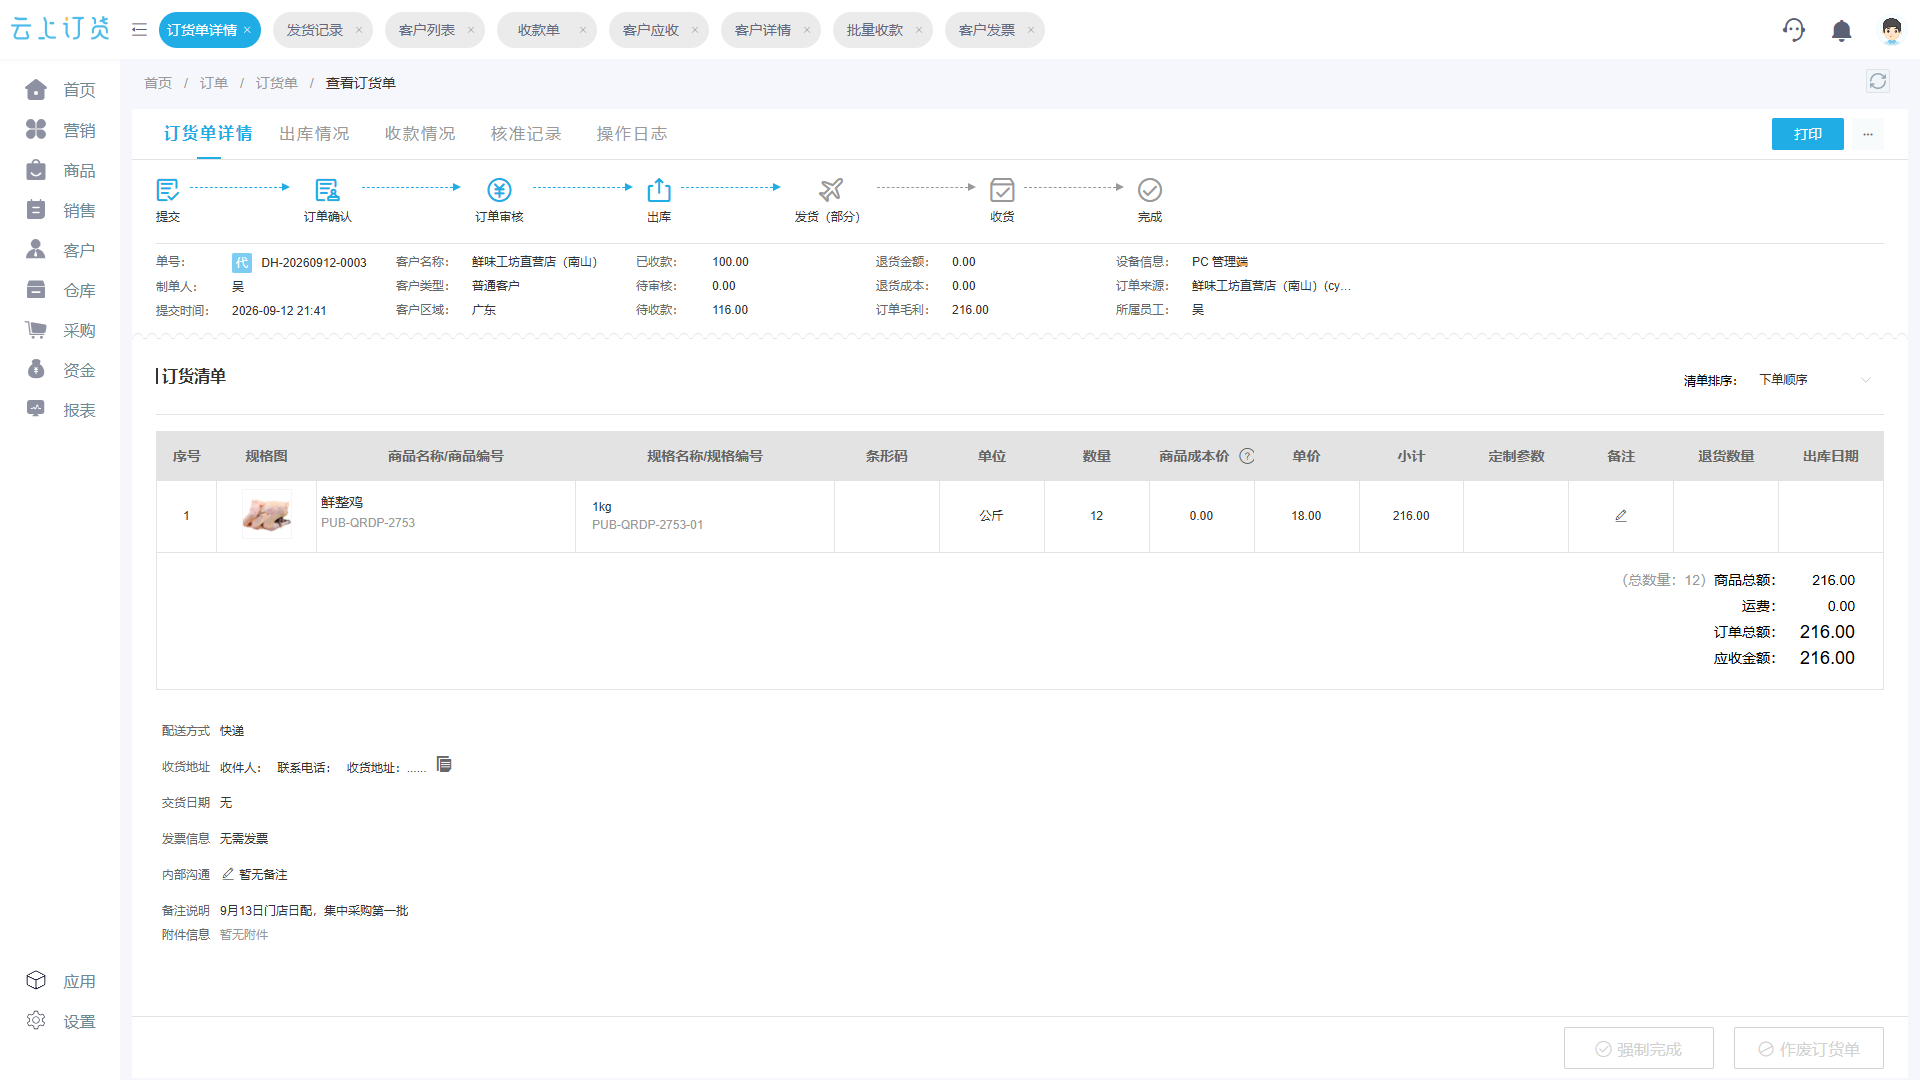
Task: Click the 订单确认 step icon
Action: (x=327, y=190)
